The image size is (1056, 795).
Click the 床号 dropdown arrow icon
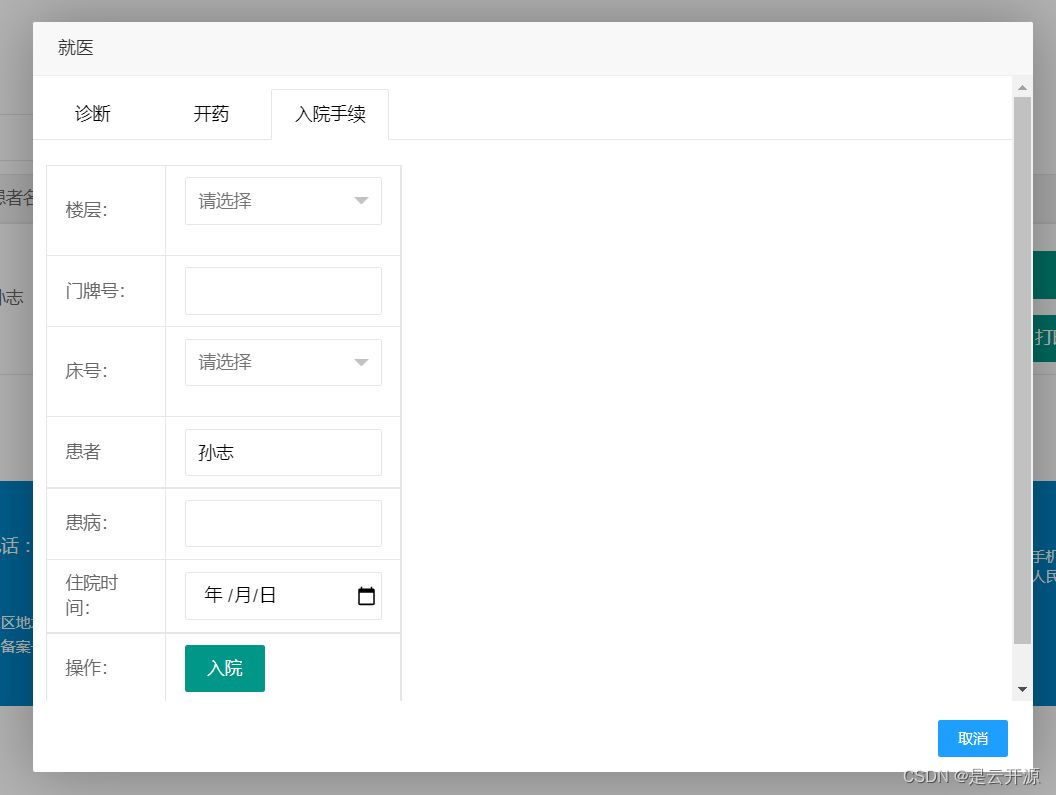coord(361,362)
